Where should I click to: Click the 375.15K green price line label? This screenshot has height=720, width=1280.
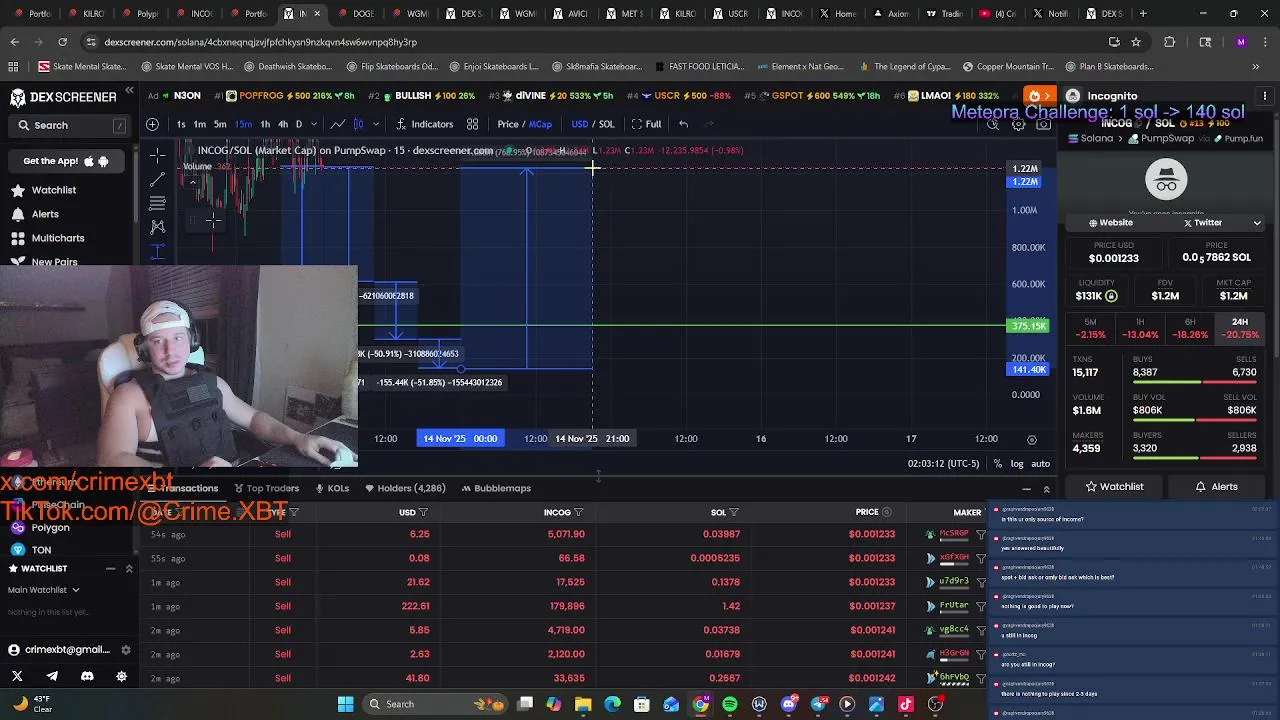coord(1028,326)
